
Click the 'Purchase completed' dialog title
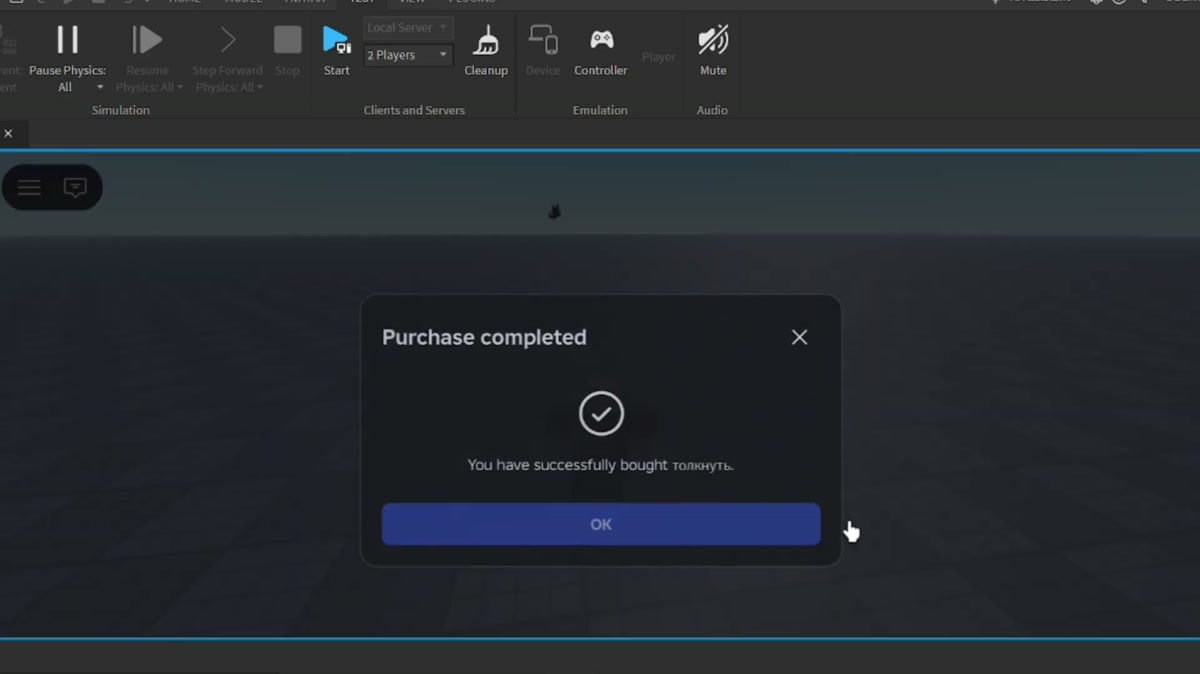[x=484, y=337]
